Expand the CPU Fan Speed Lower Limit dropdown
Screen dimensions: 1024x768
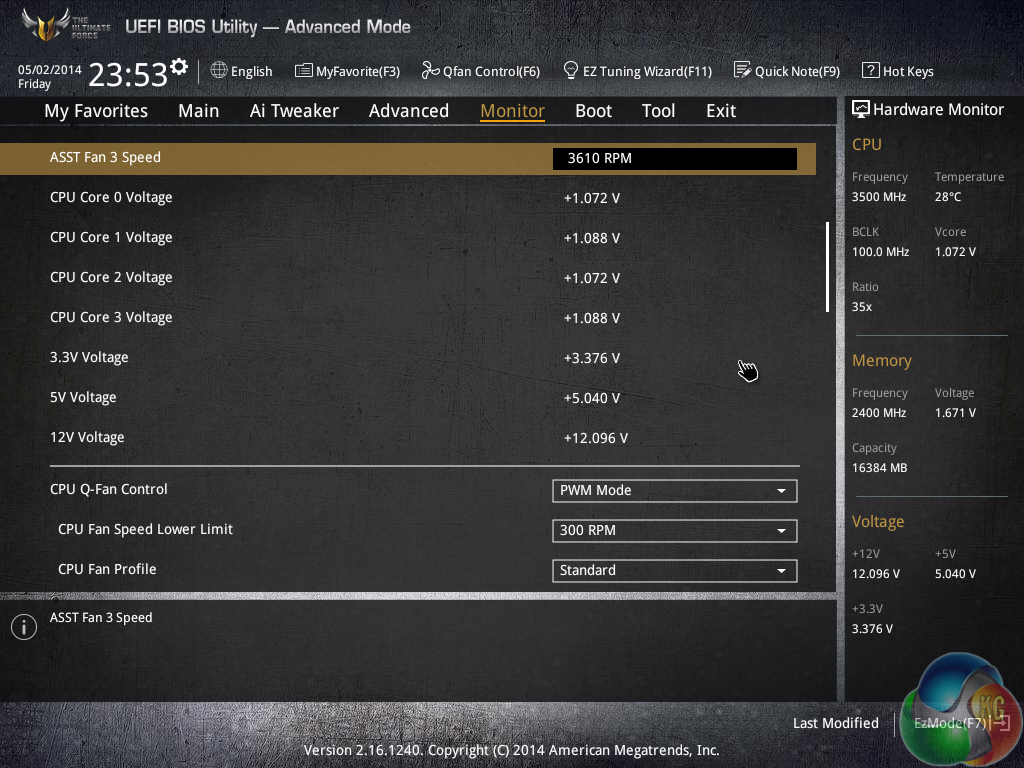[x=674, y=531]
